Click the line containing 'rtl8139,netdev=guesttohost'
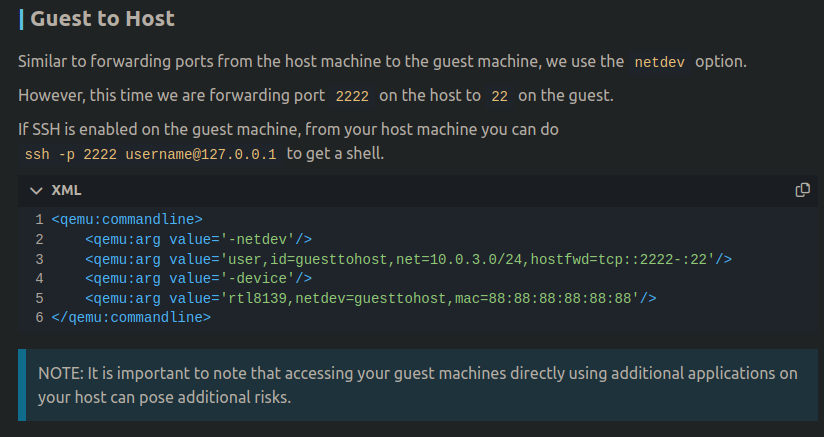 coord(370,298)
